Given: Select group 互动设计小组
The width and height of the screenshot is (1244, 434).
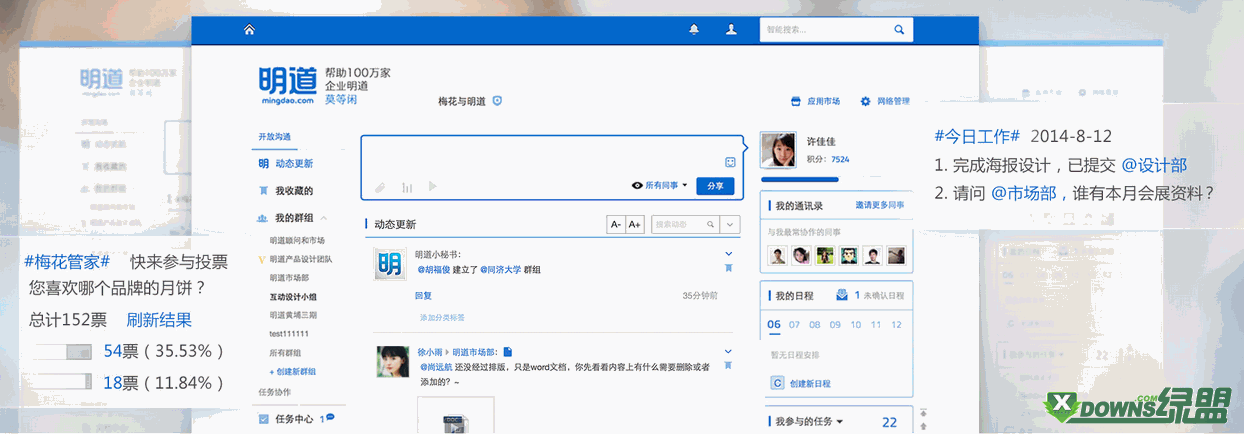Looking at the screenshot, I should (x=293, y=297).
